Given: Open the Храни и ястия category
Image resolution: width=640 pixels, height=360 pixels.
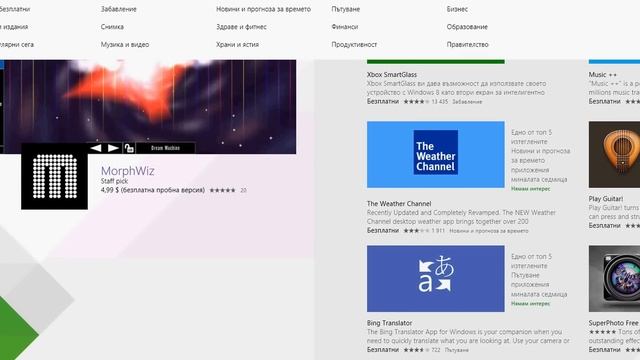Looking at the screenshot, I should (238, 44).
